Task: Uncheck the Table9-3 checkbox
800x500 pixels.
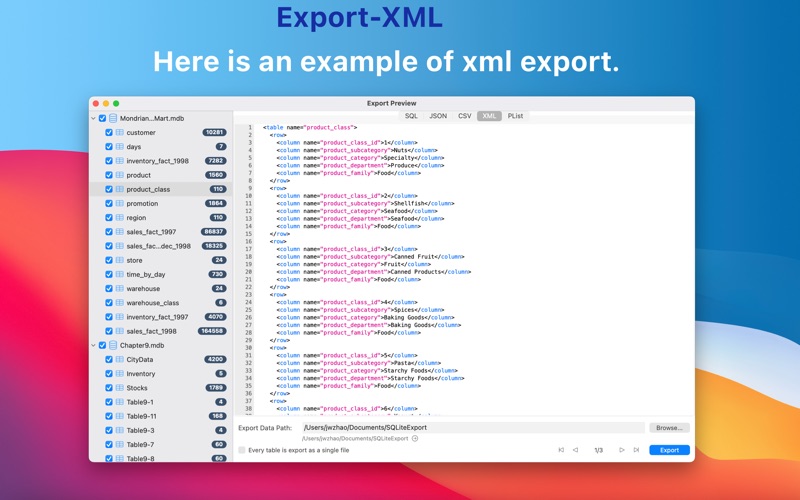Action: click(x=109, y=430)
